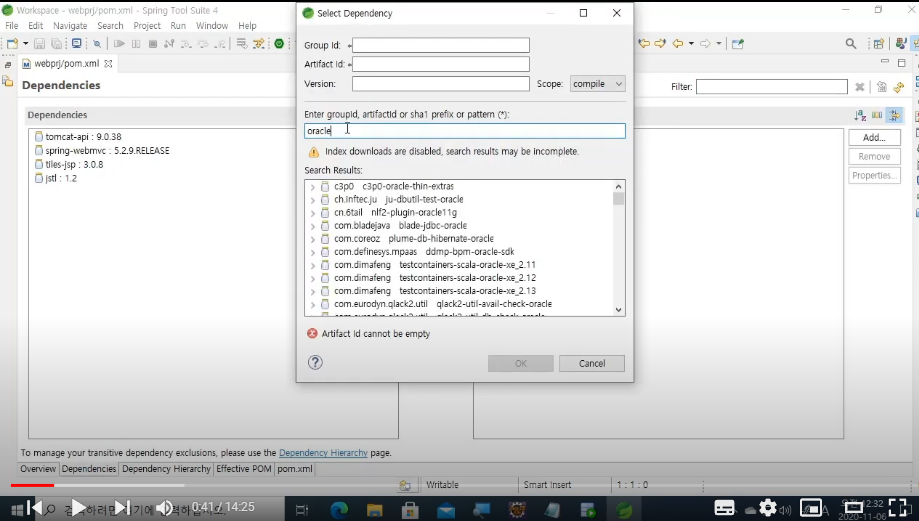Expand the cn.6tail nlf2-plugin-oracle11g result
Viewport: 919px width, 521px height.
point(312,213)
